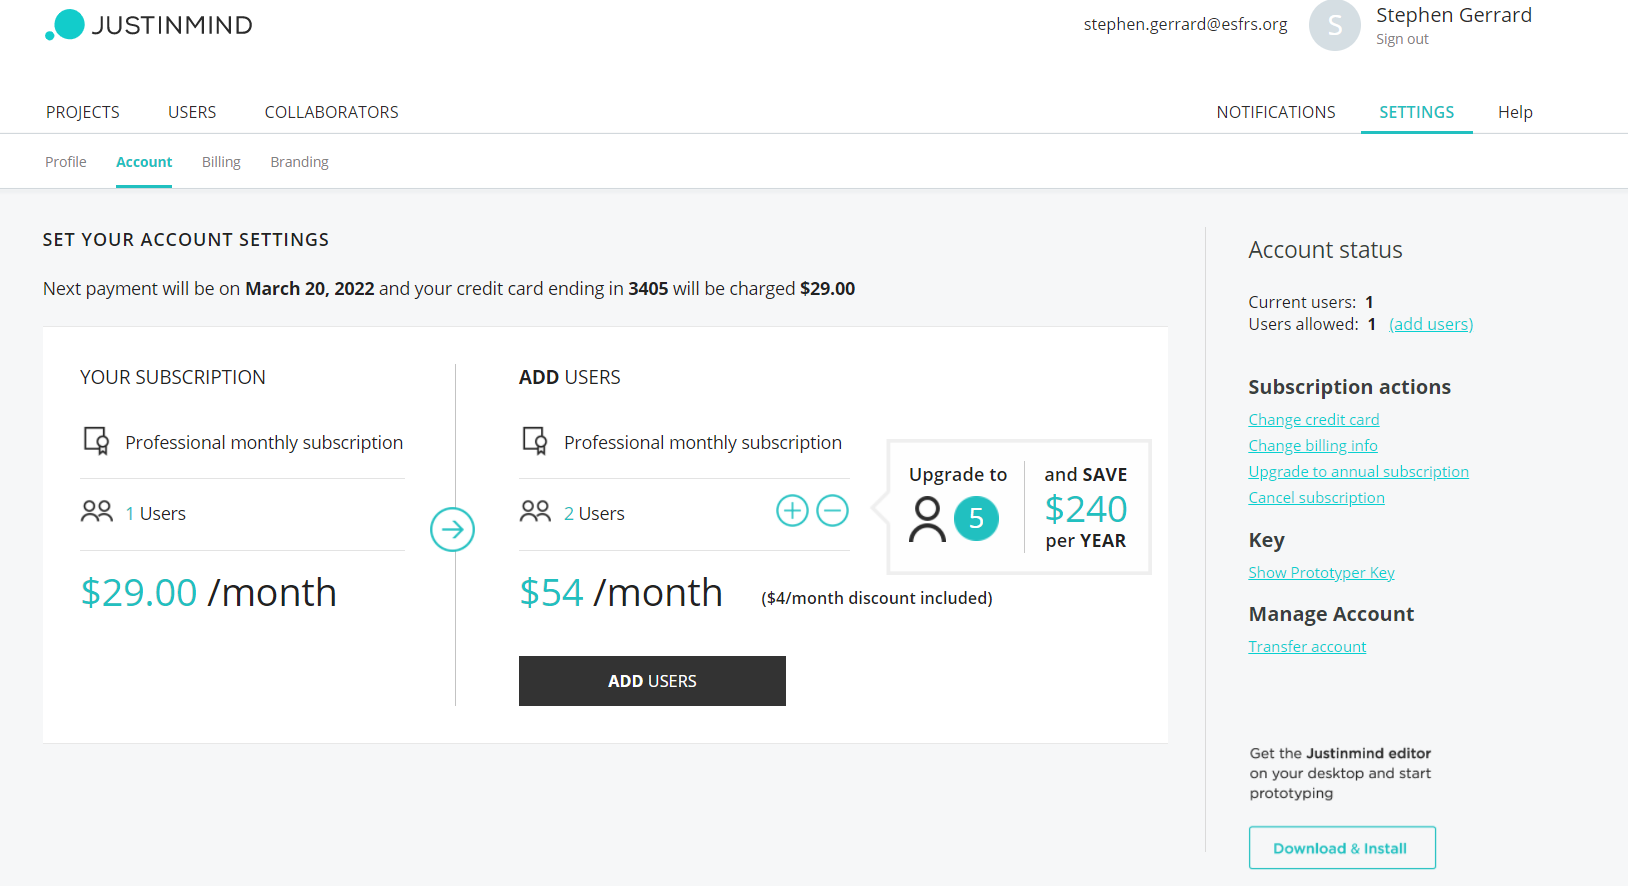The height and width of the screenshot is (886, 1628).
Task: Go to the Collaborators section
Action: click(331, 112)
